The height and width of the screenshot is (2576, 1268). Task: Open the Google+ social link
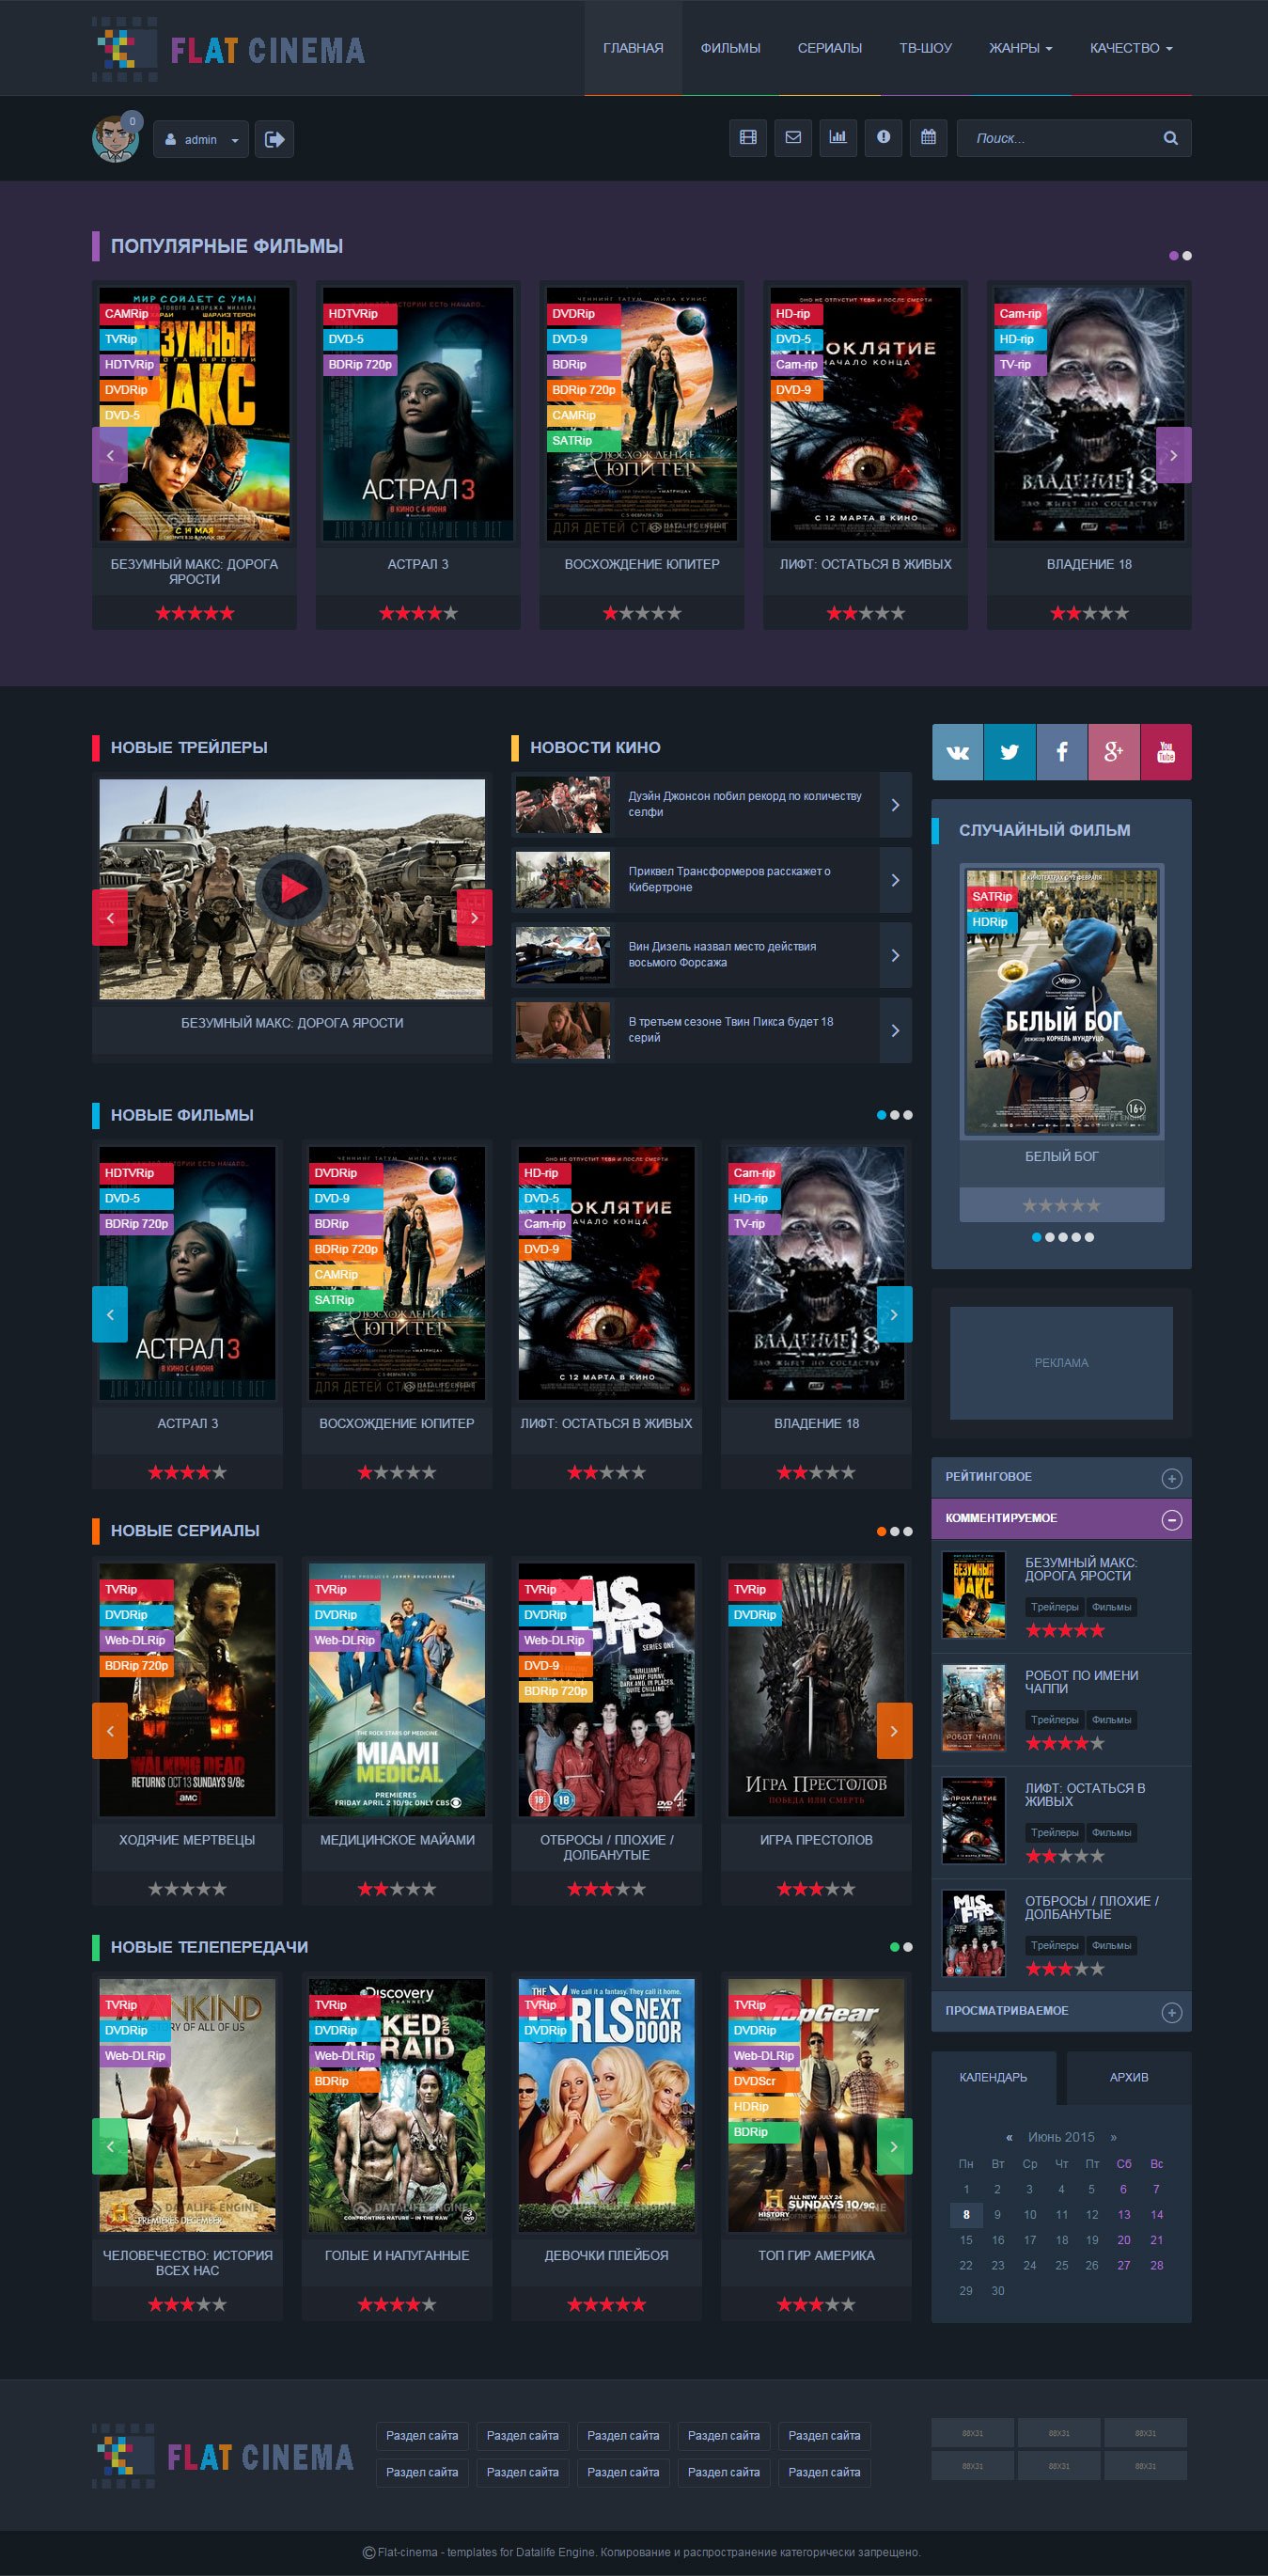click(x=1114, y=752)
